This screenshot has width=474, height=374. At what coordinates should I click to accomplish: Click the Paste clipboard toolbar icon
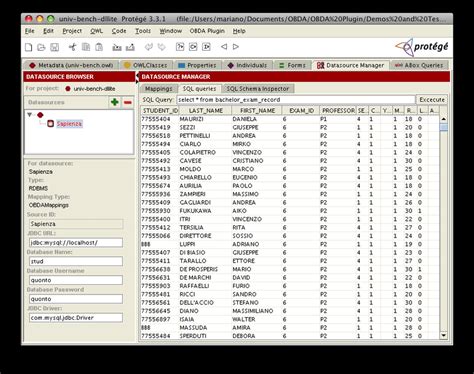tap(99, 47)
